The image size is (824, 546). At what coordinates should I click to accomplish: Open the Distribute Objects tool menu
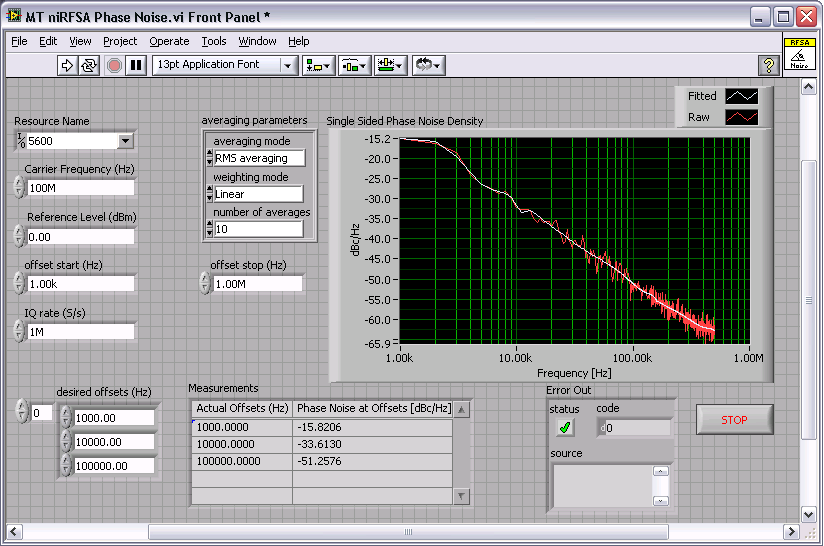point(355,65)
